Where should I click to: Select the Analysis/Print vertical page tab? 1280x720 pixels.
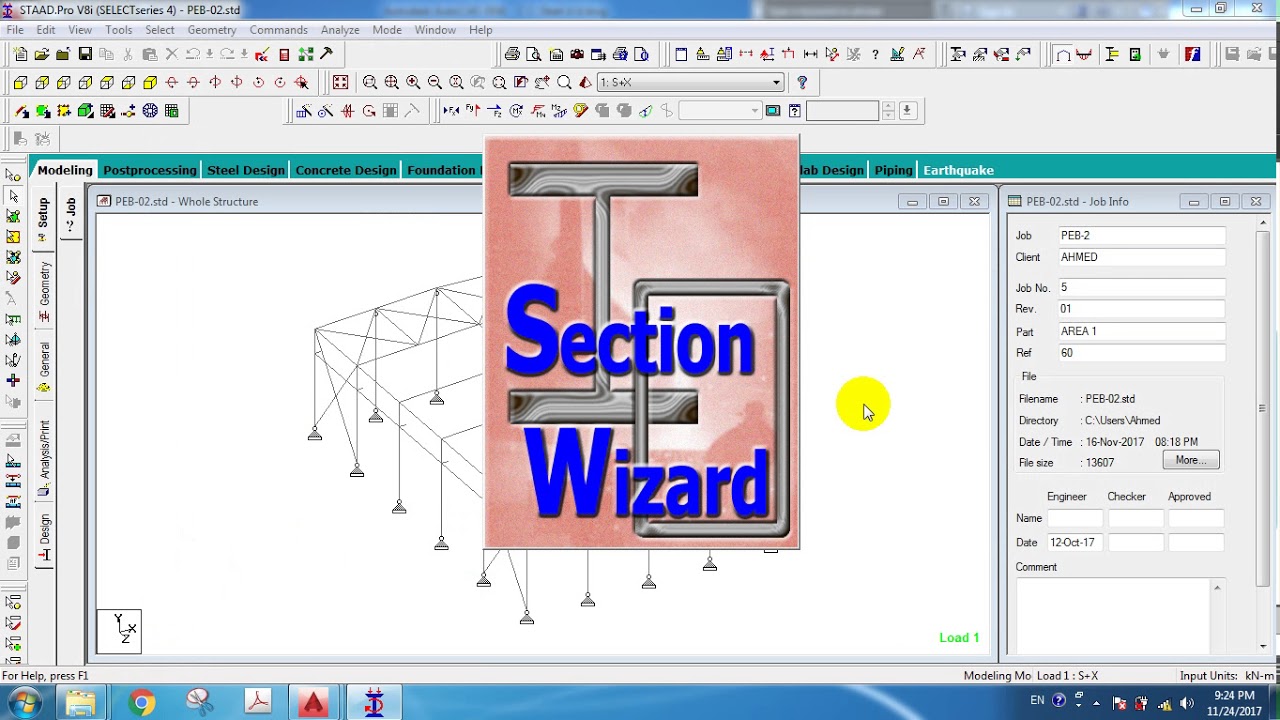(x=44, y=458)
